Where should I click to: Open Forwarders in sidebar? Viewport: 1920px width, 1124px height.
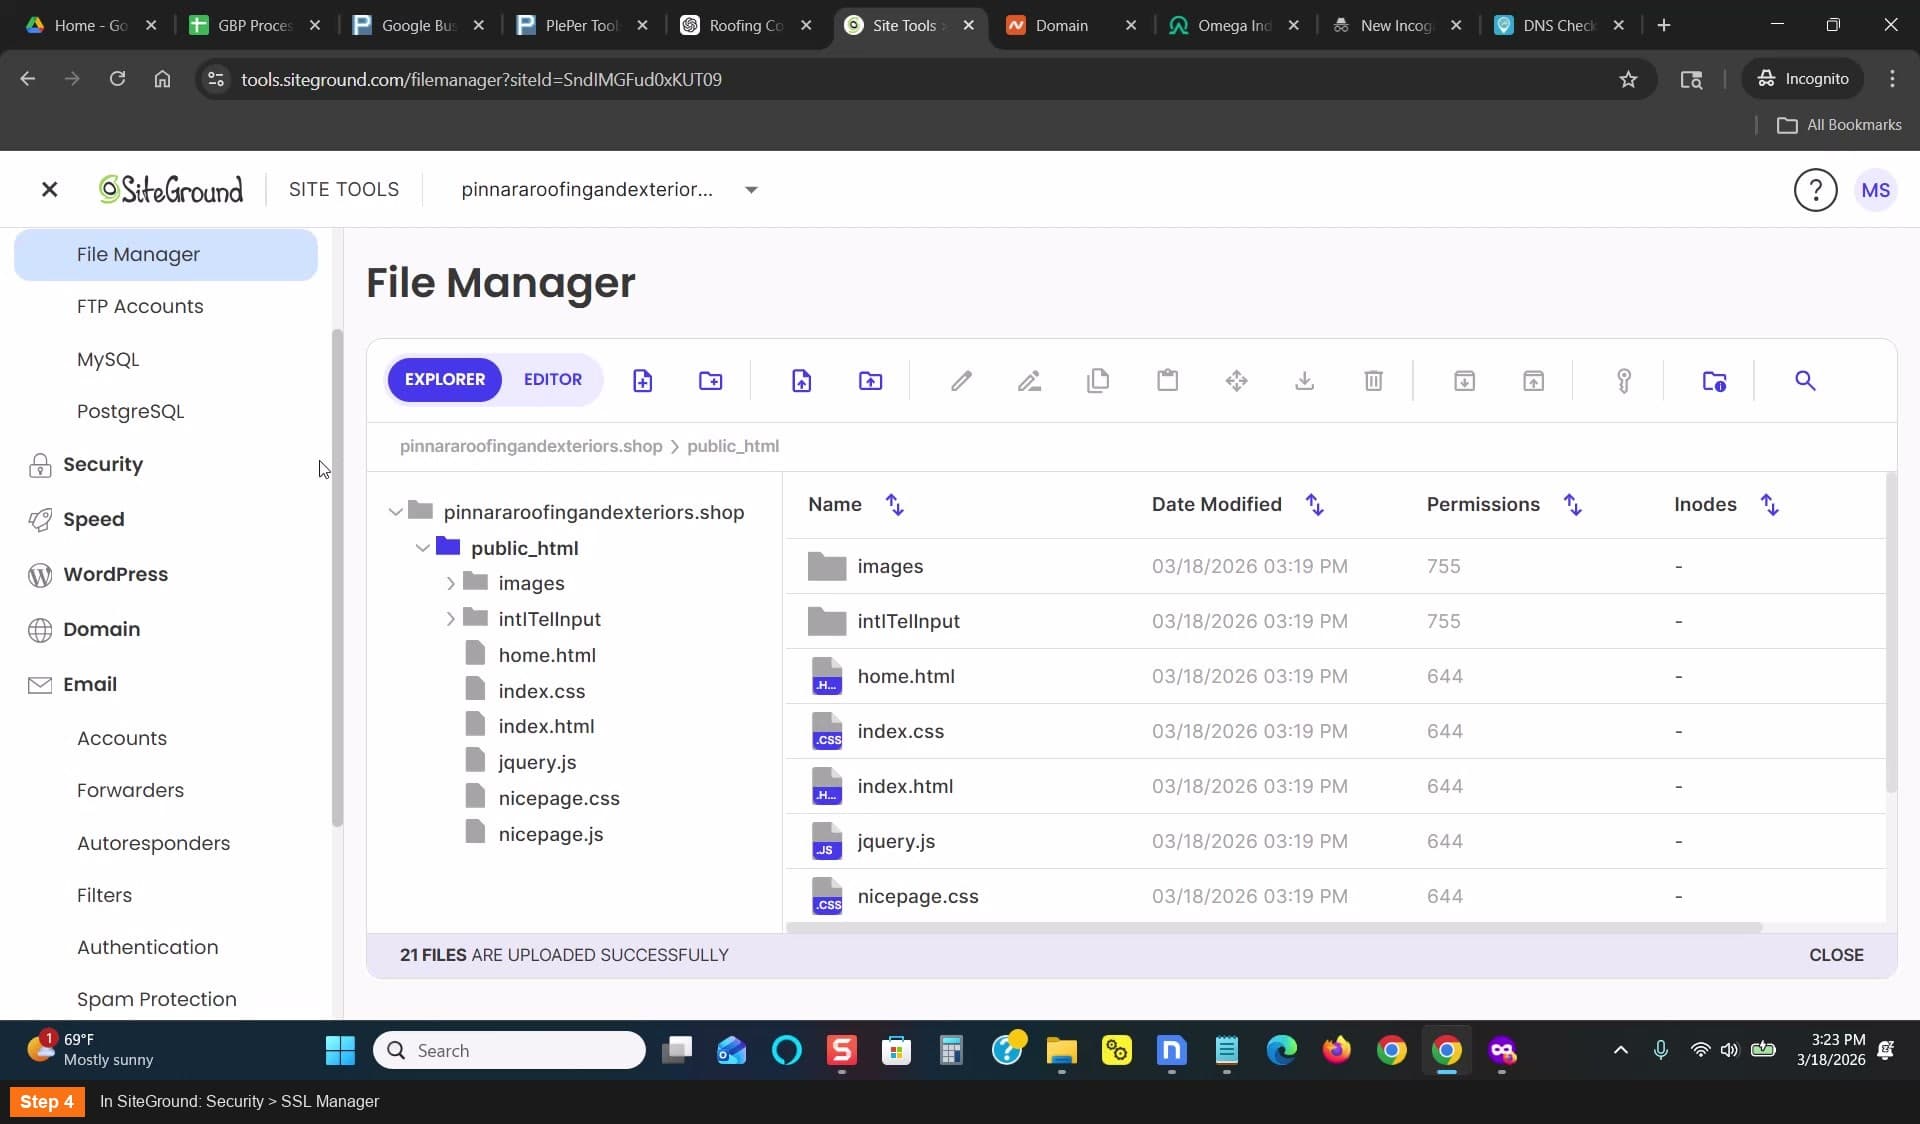pyautogui.click(x=130, y=791)
